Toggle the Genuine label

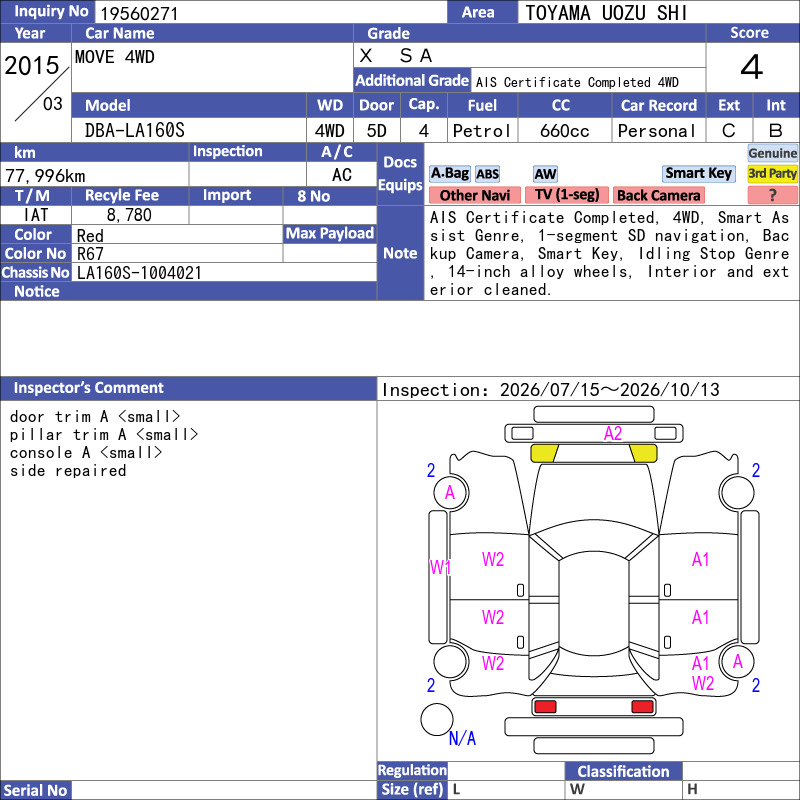[x=772, y=153]
